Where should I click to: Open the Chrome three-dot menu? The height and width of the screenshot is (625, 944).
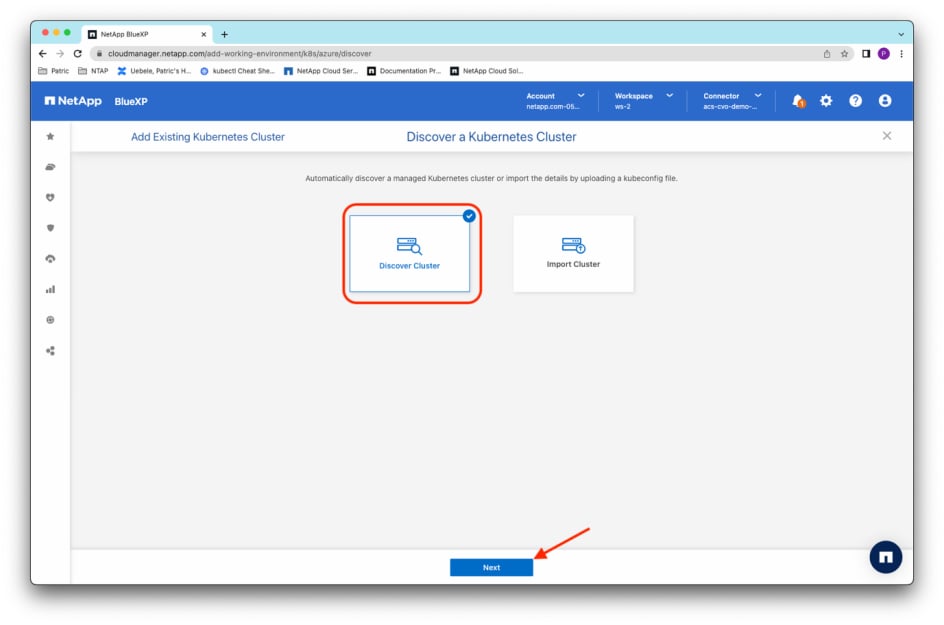tap(901, 54)
